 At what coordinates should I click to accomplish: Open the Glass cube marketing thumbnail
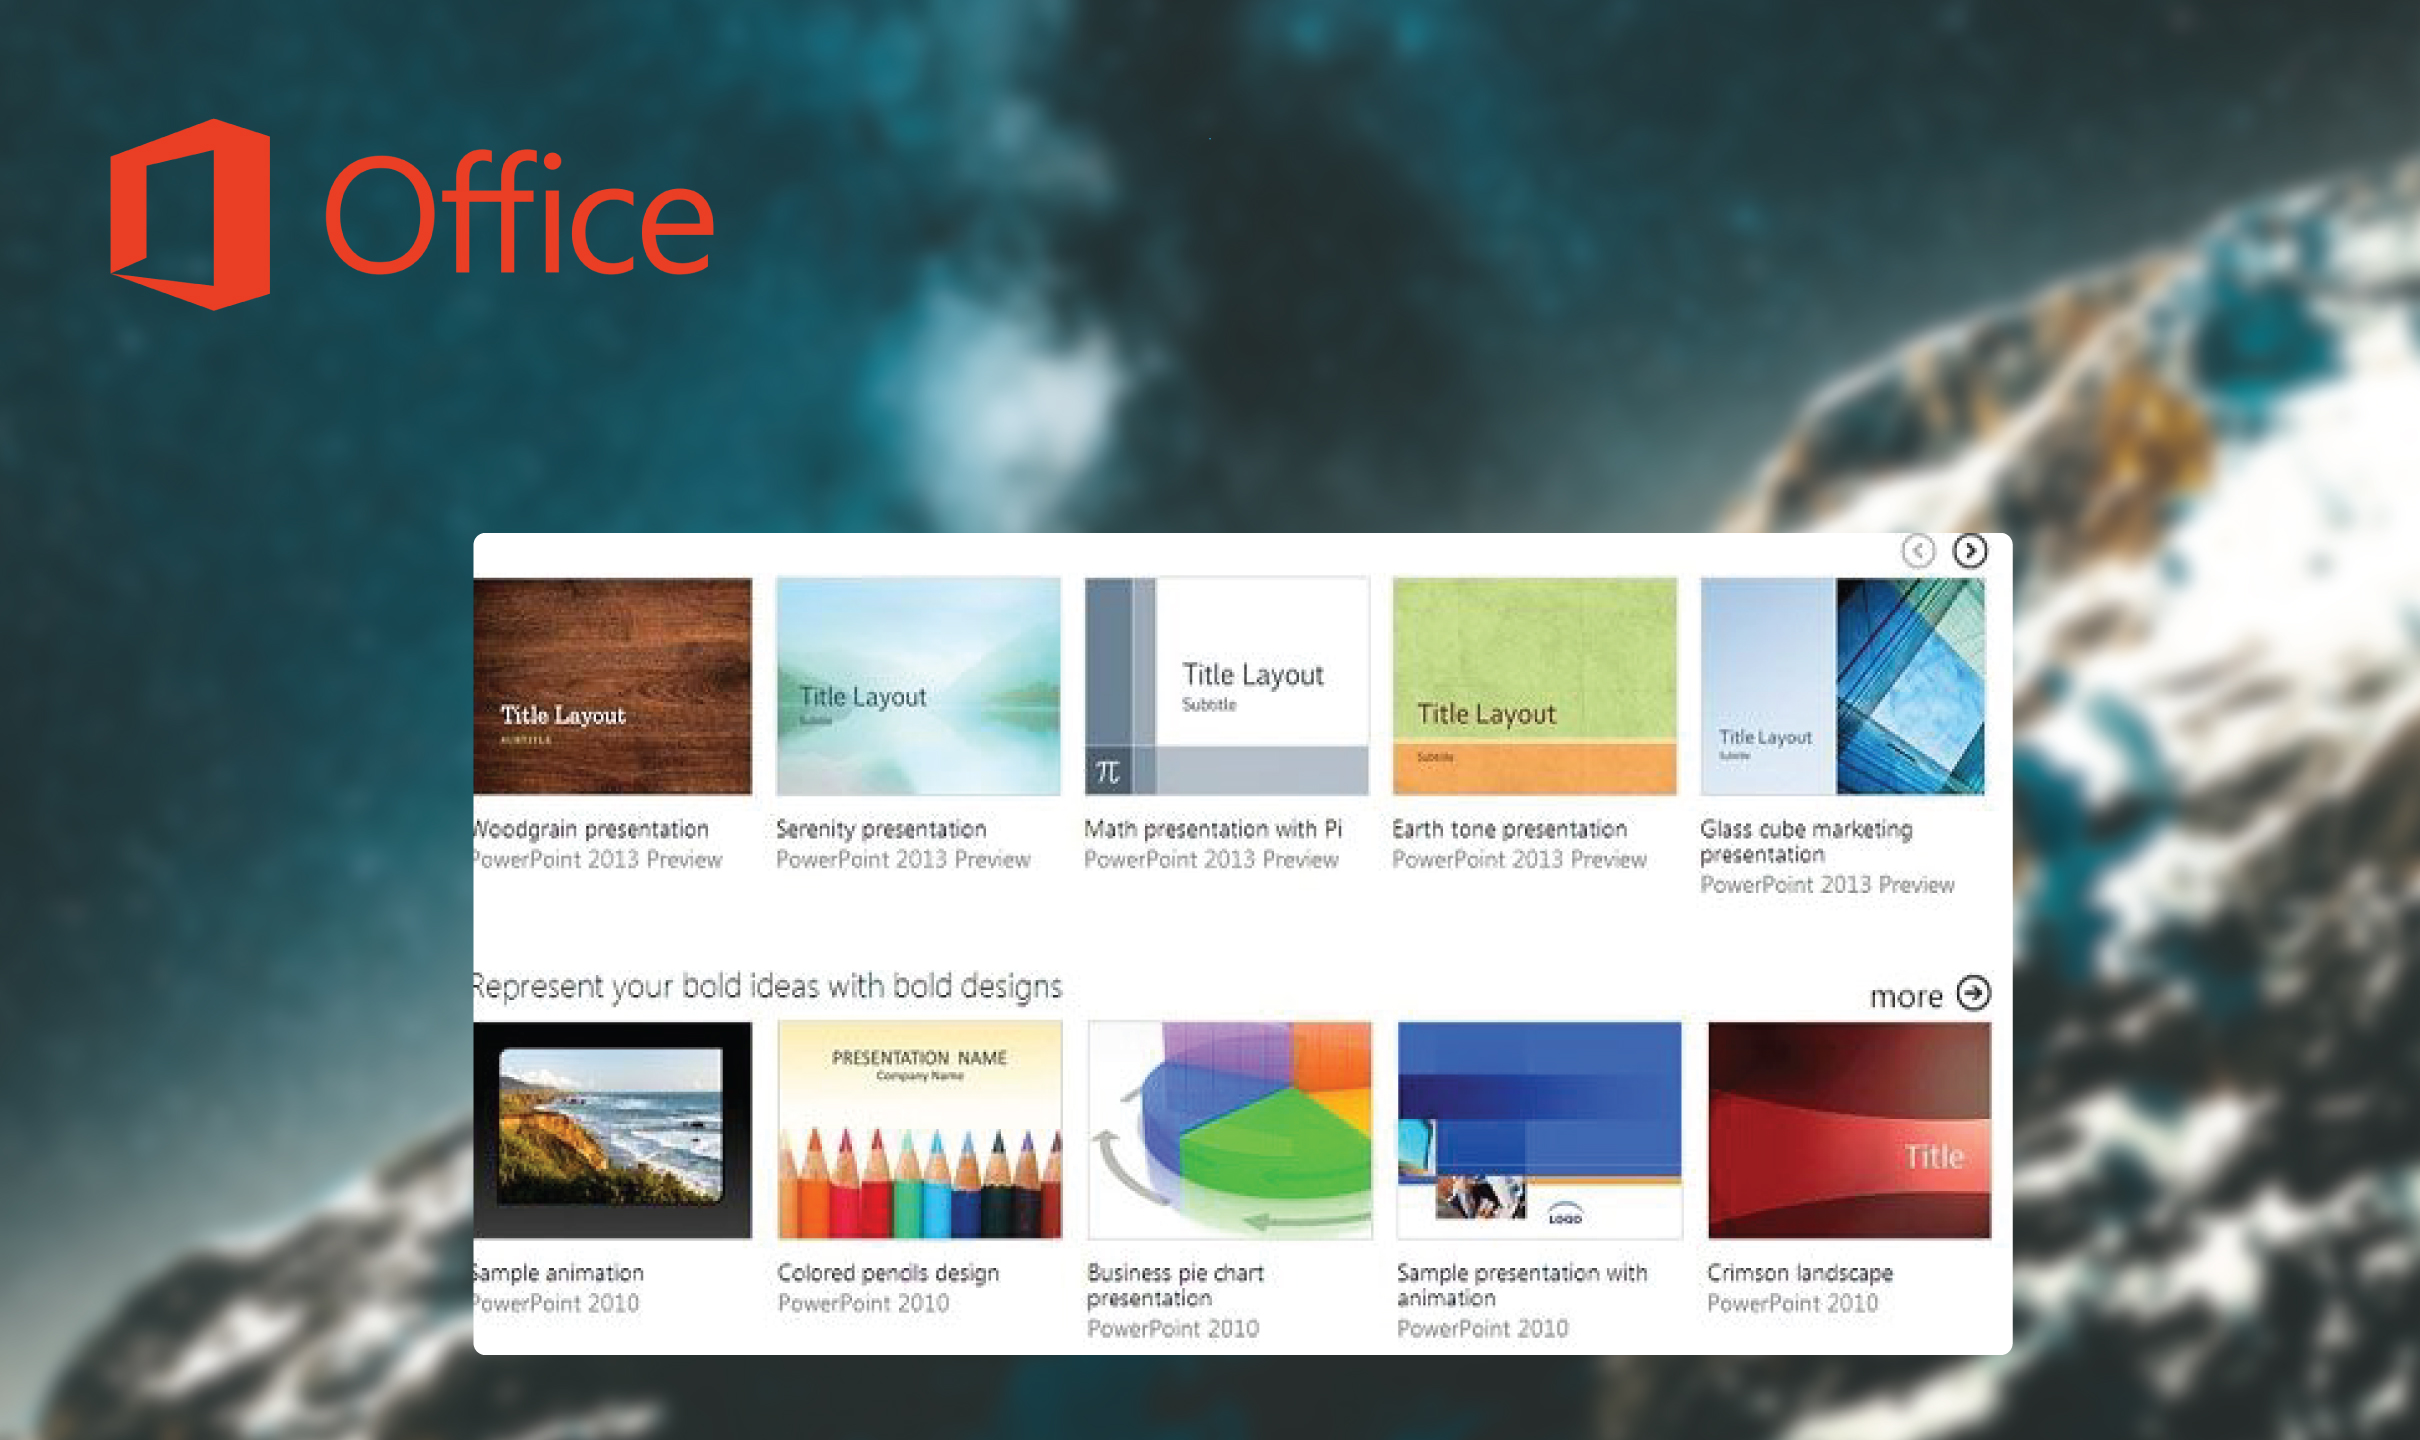pyautogui.click(x=1842, y=686)
